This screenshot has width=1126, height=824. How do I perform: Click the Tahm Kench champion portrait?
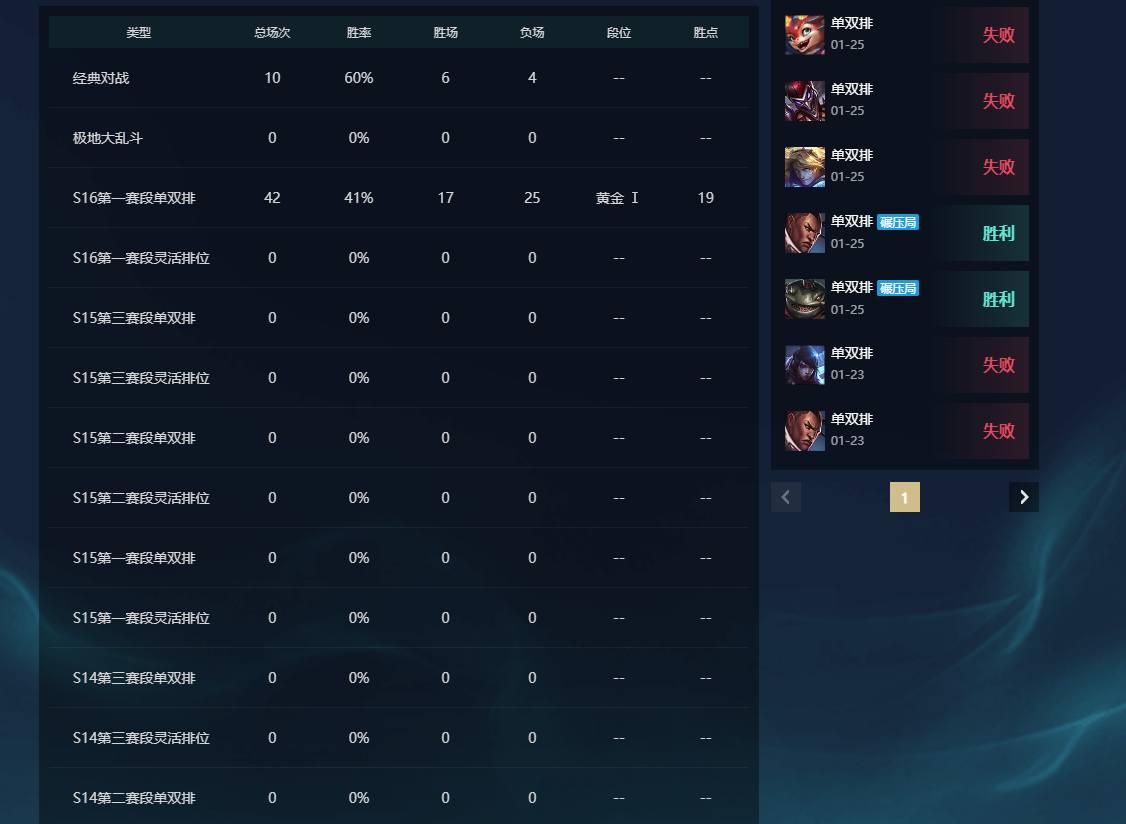(x=804, y=299)
